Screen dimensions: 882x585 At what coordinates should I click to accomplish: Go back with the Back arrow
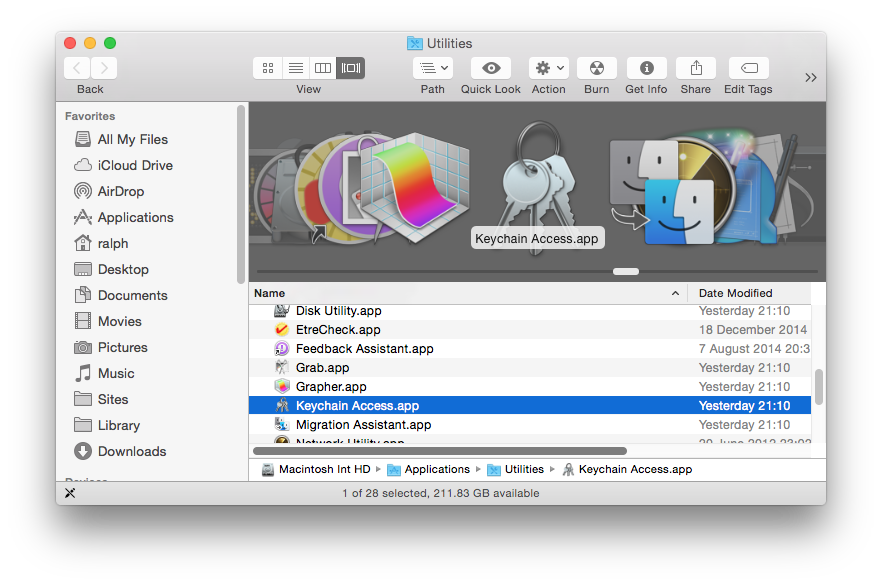point(77,68)
